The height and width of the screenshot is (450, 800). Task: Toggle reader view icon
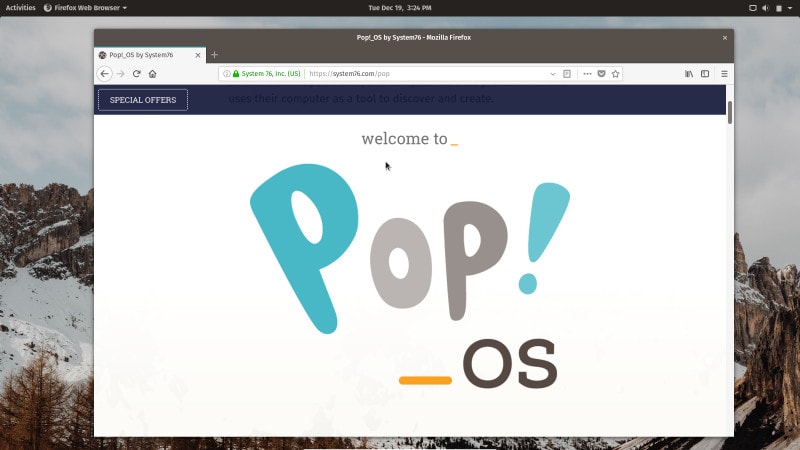pos(567,74)
